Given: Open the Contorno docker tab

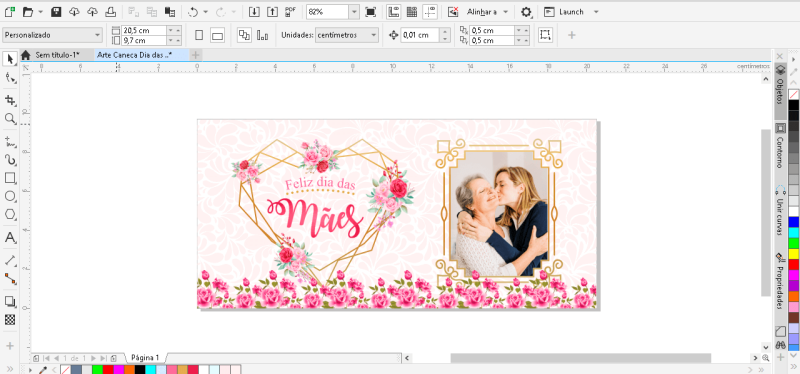Looking at the screenshot, I should pos(780,146).
